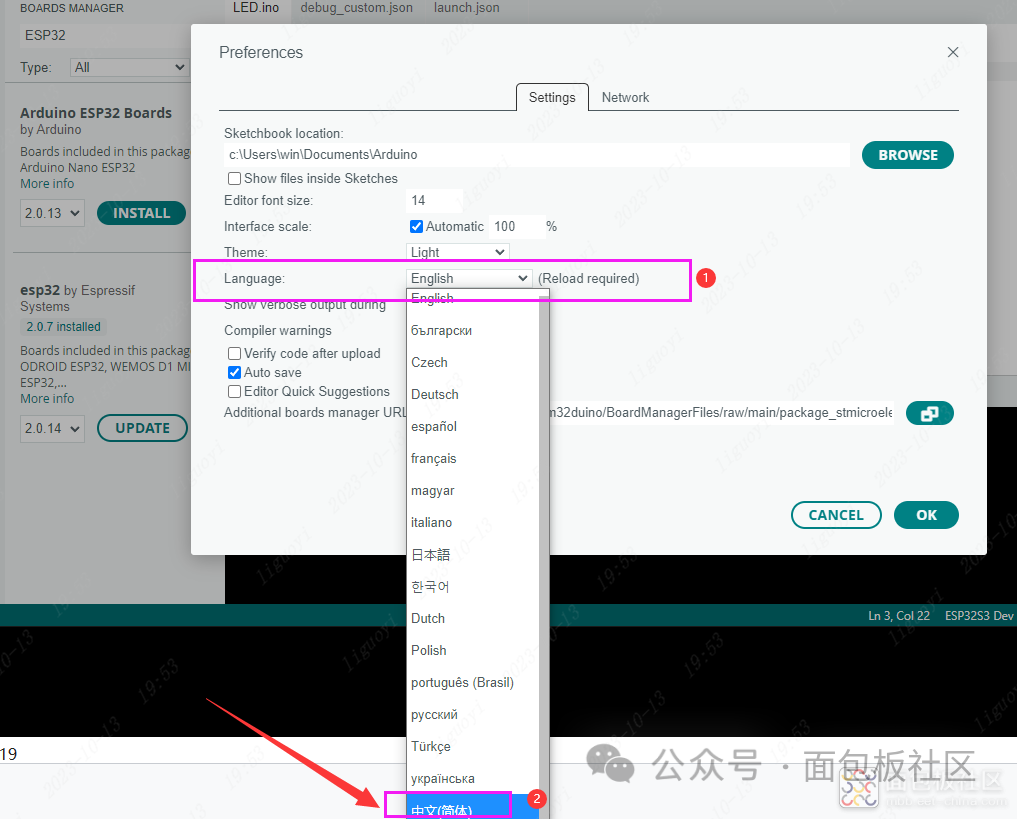
Task: Open the launch.json editor tab
Action: 466,8
